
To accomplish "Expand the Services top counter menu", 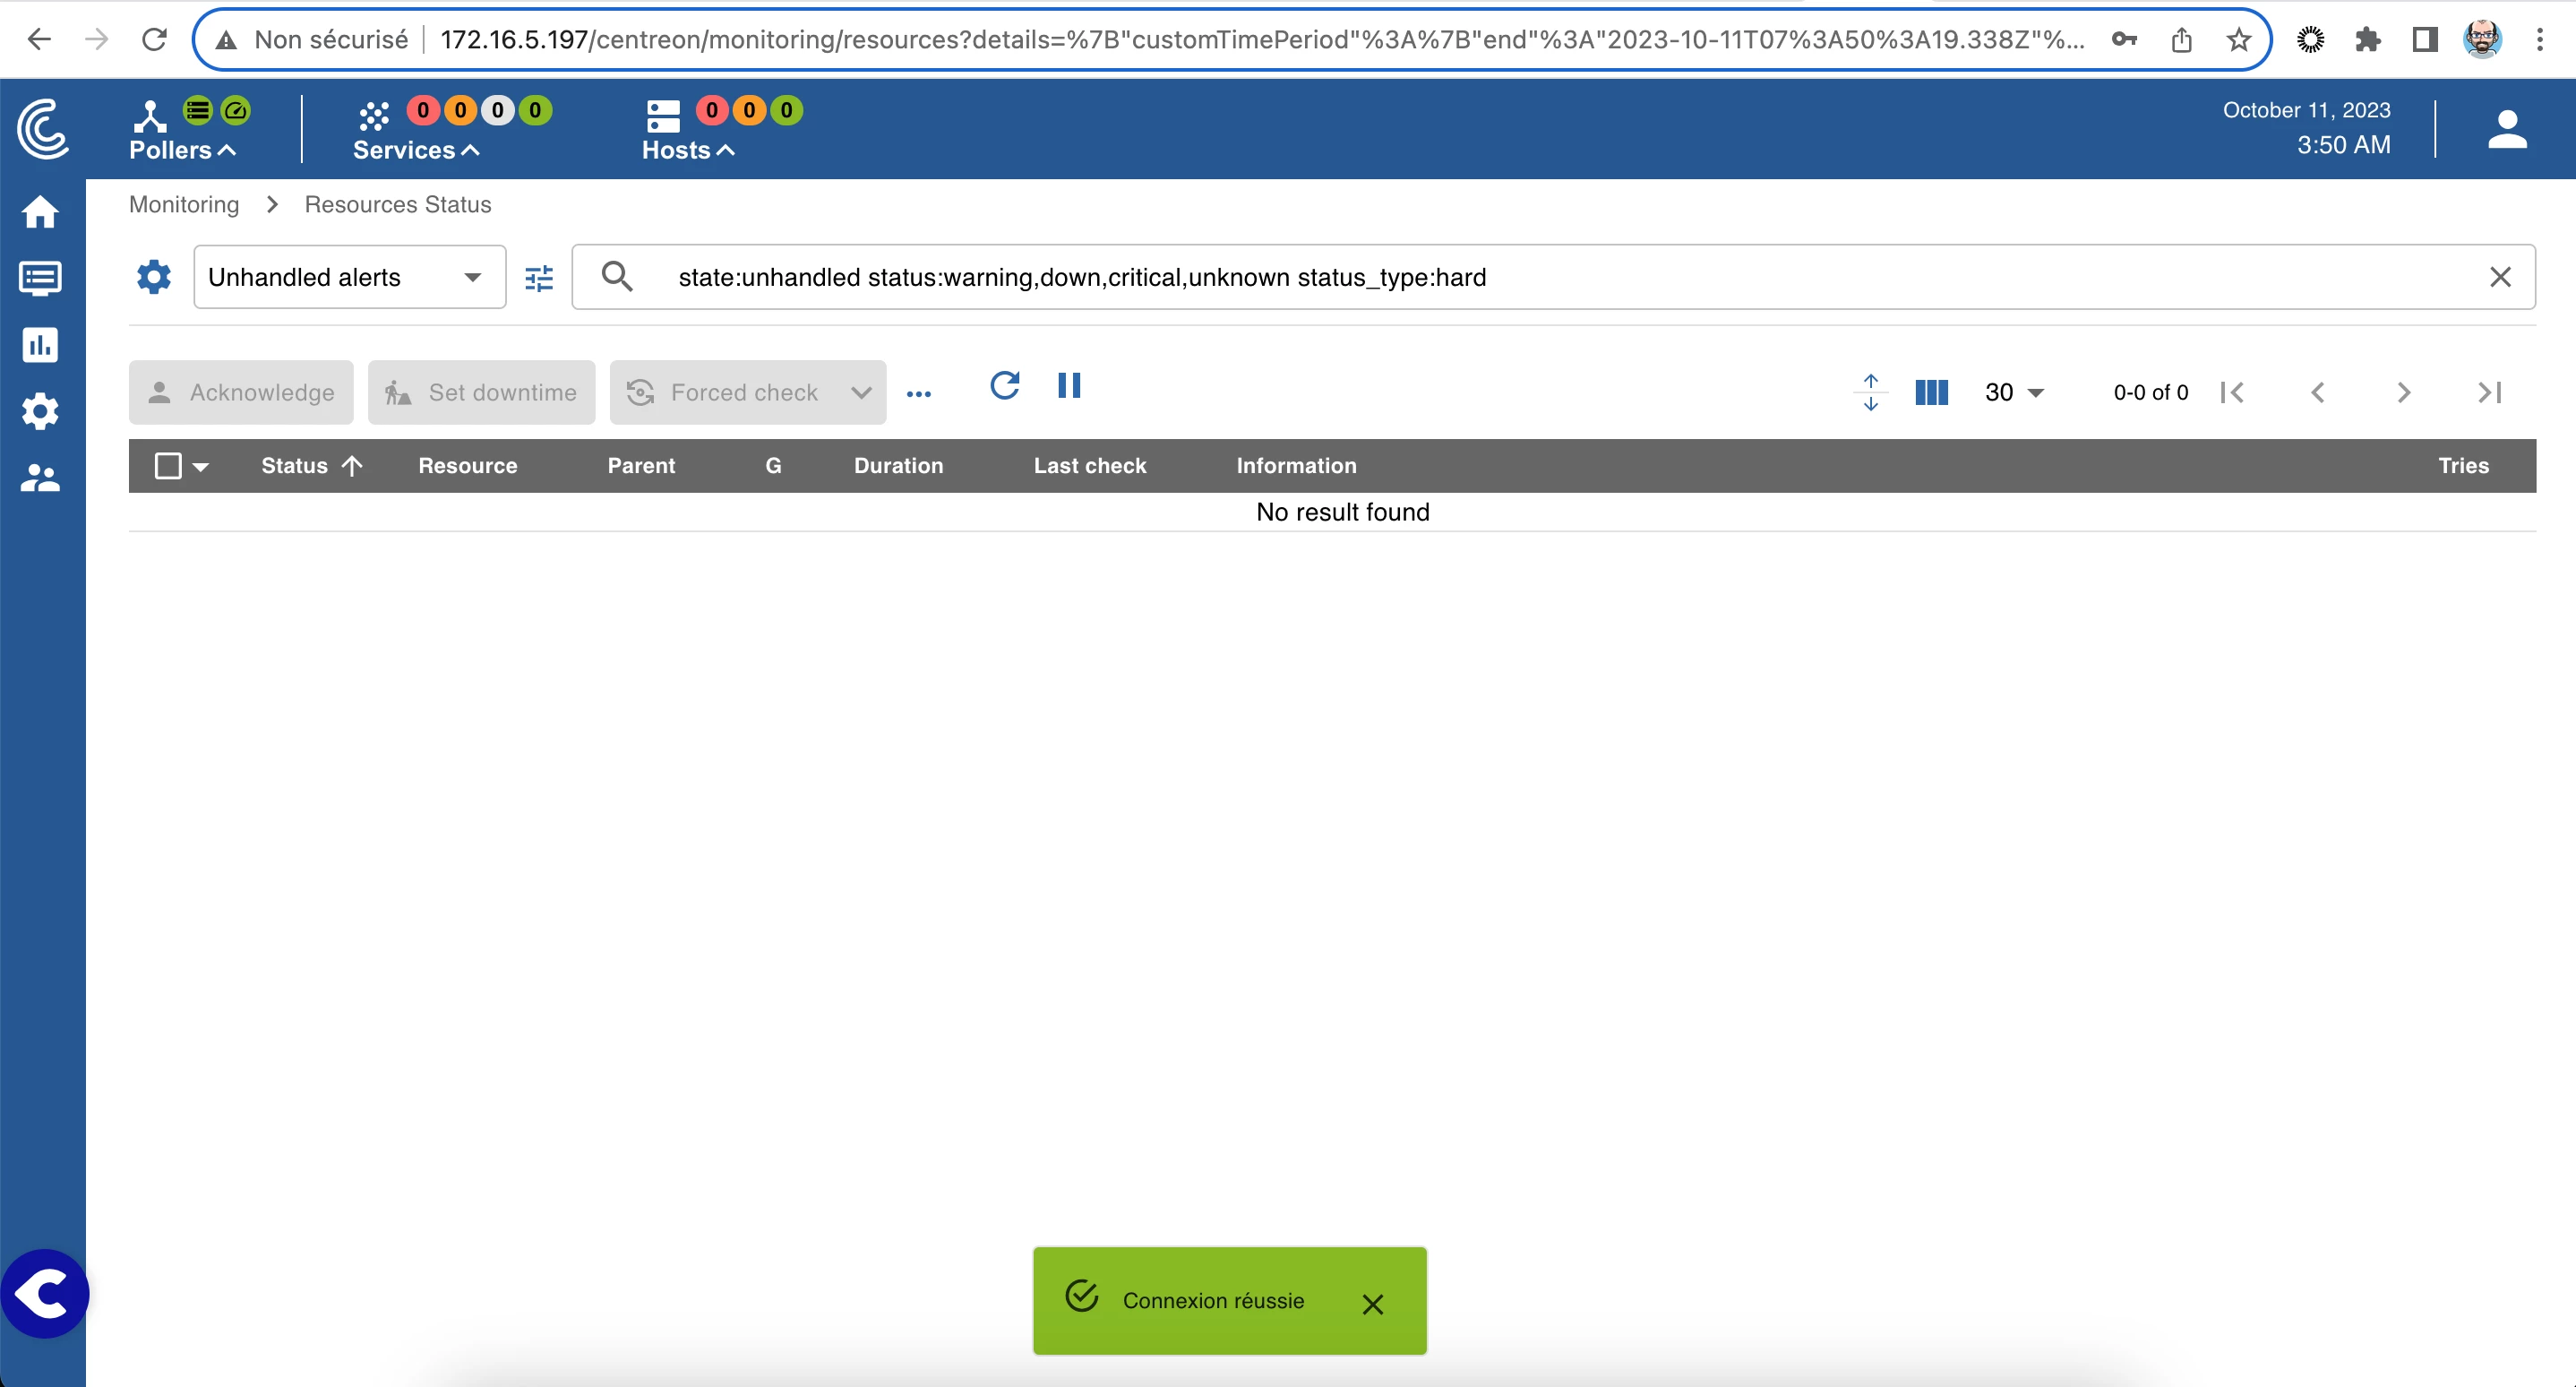I will [415, 150].
